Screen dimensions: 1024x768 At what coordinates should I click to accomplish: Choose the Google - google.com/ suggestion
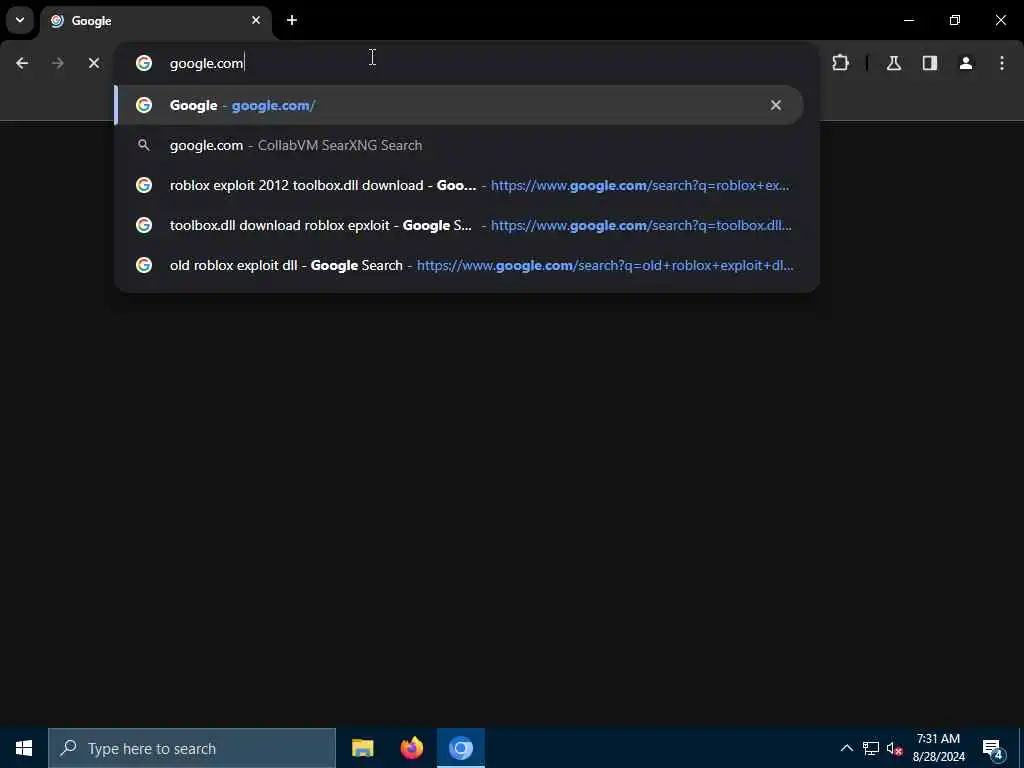point(458,105)
